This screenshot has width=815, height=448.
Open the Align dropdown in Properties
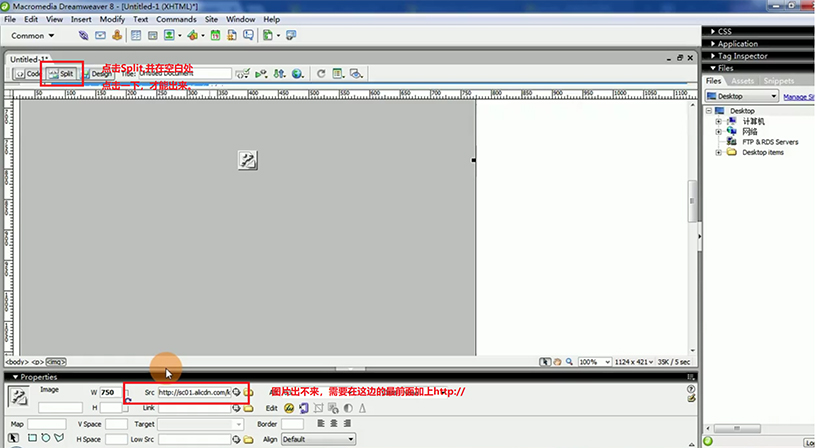coord(318,438)
